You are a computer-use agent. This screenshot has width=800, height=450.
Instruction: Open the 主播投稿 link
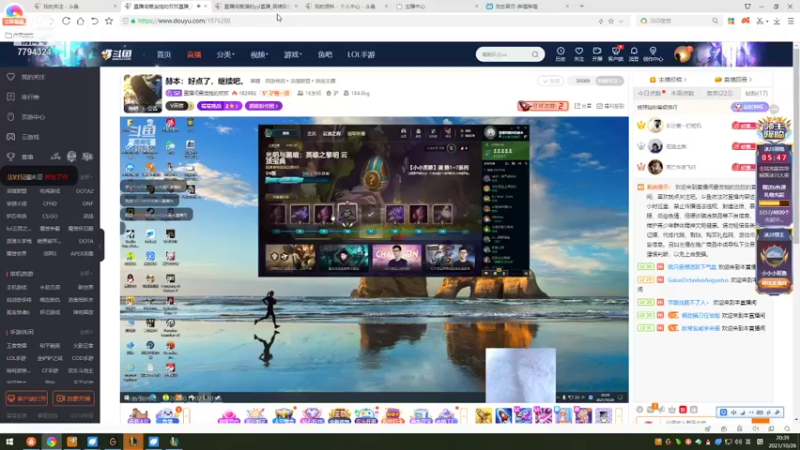668,80
